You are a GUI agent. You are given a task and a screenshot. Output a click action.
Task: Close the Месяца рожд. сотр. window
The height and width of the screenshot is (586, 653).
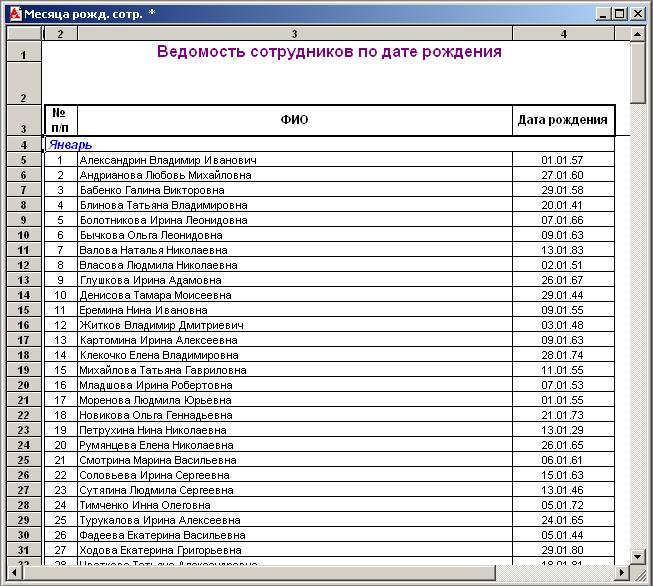(x=637, y=14)
